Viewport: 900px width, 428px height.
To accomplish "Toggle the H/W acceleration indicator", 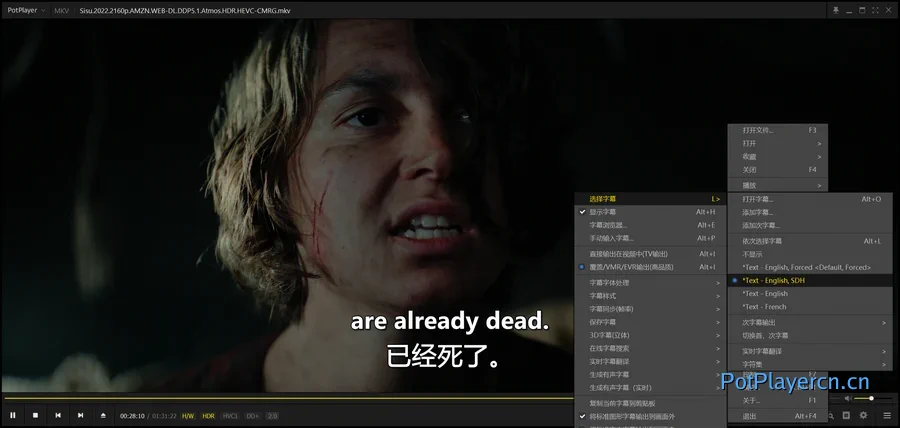I will 187,415.
